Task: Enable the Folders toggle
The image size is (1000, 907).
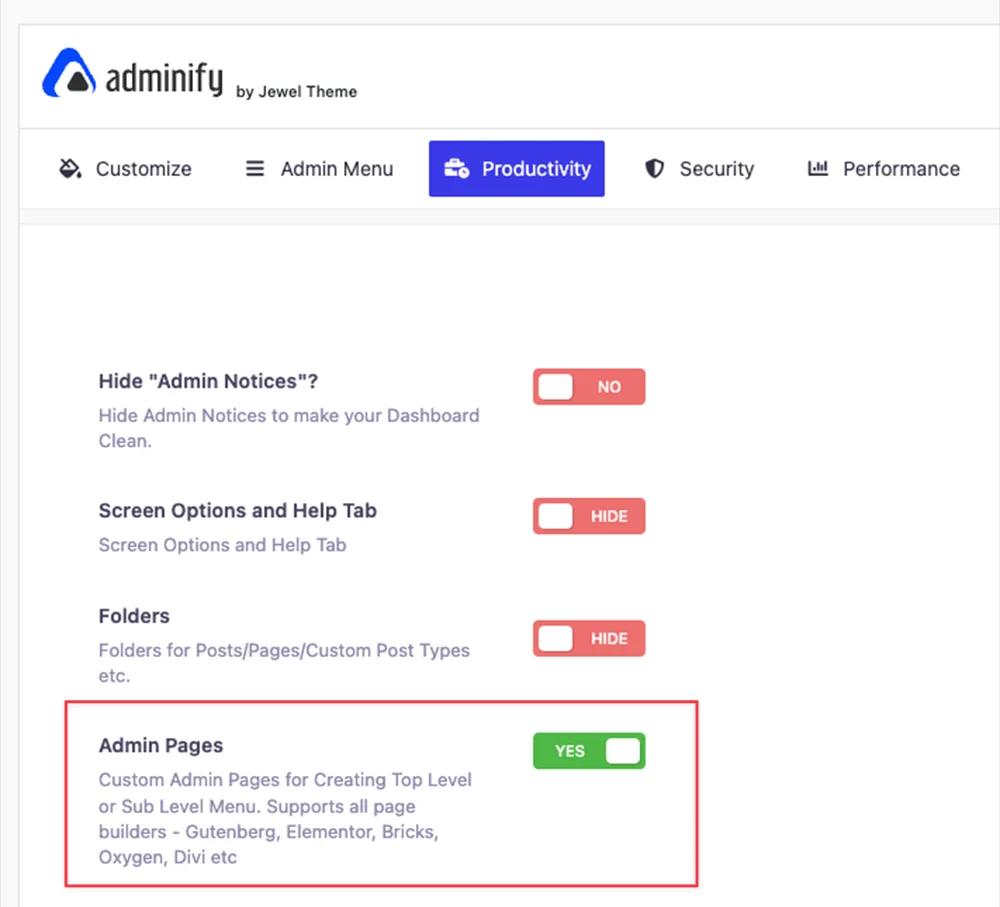Action: tap(589, 638)
